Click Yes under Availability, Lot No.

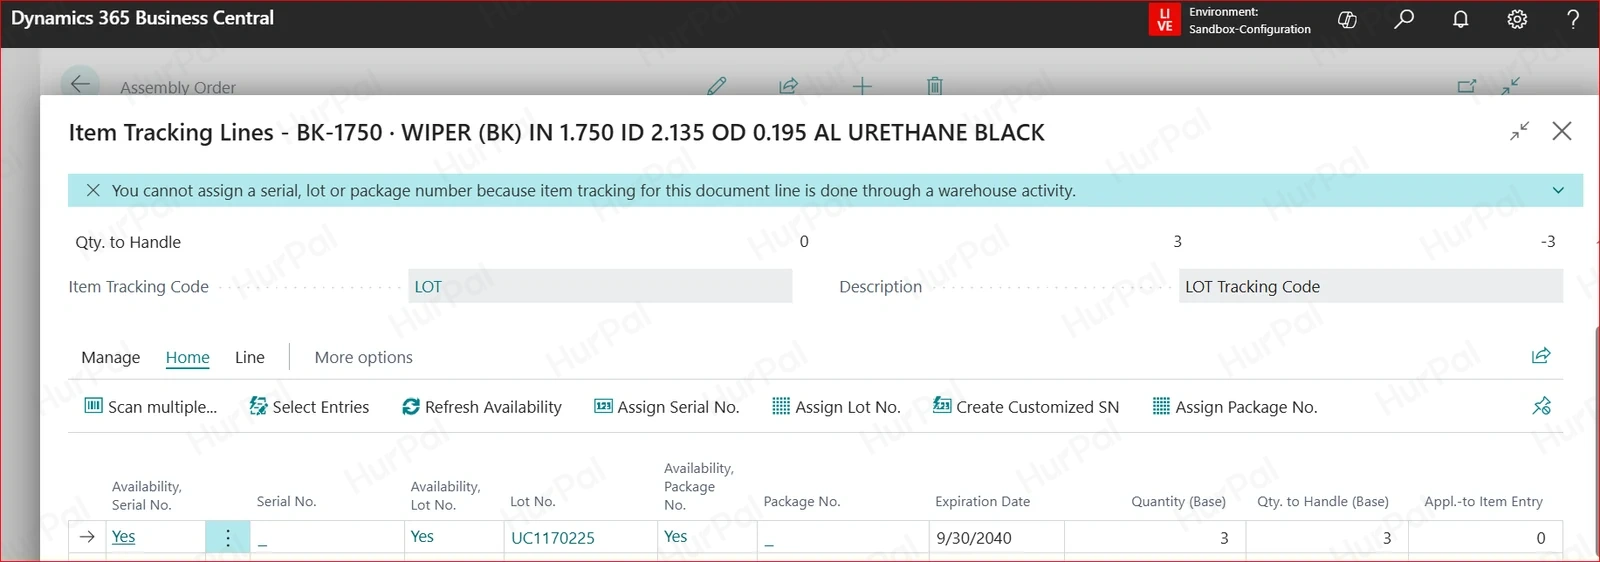422,537
